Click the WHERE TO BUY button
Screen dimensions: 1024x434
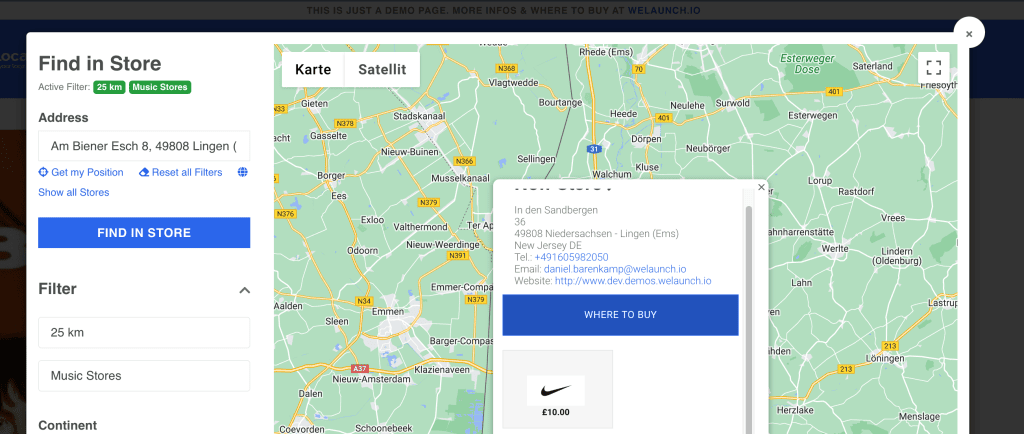point(620,315)
